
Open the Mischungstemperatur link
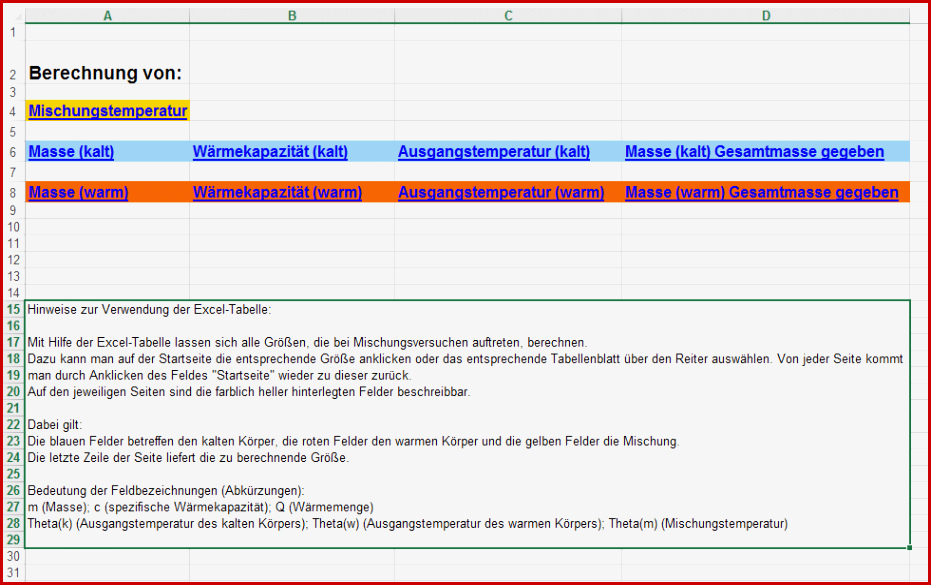tap(108, 111)
